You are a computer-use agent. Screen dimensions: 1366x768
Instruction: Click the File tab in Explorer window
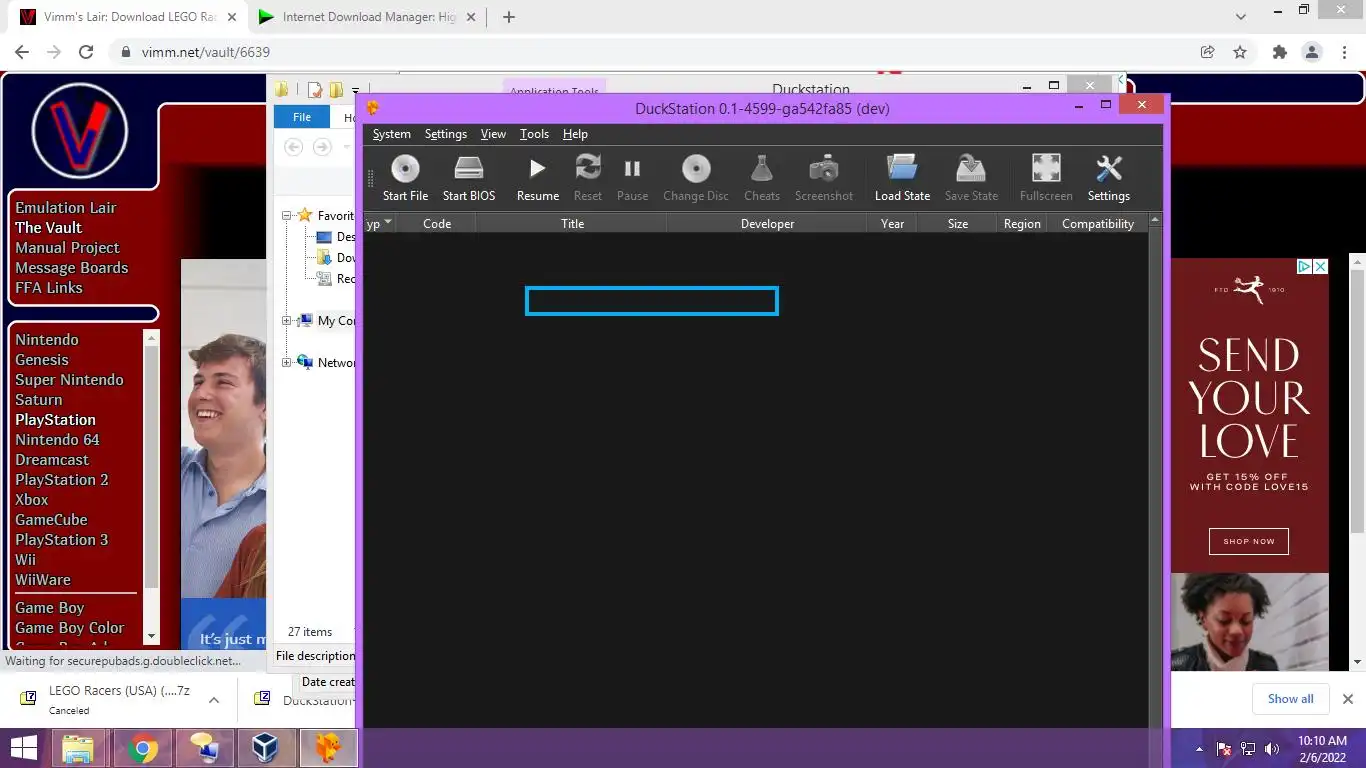pyautogui.click(x=301, y=117)
